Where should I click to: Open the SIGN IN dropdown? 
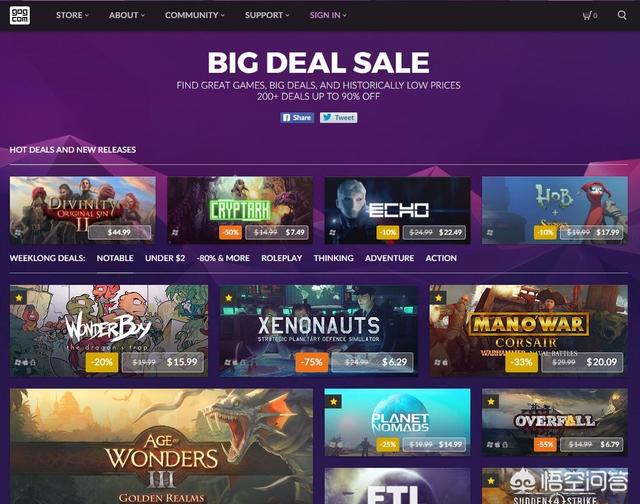click(328, 15)
